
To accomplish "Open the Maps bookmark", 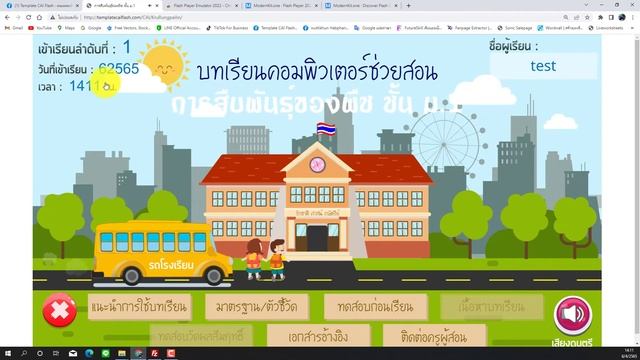I will pos(67,28).
